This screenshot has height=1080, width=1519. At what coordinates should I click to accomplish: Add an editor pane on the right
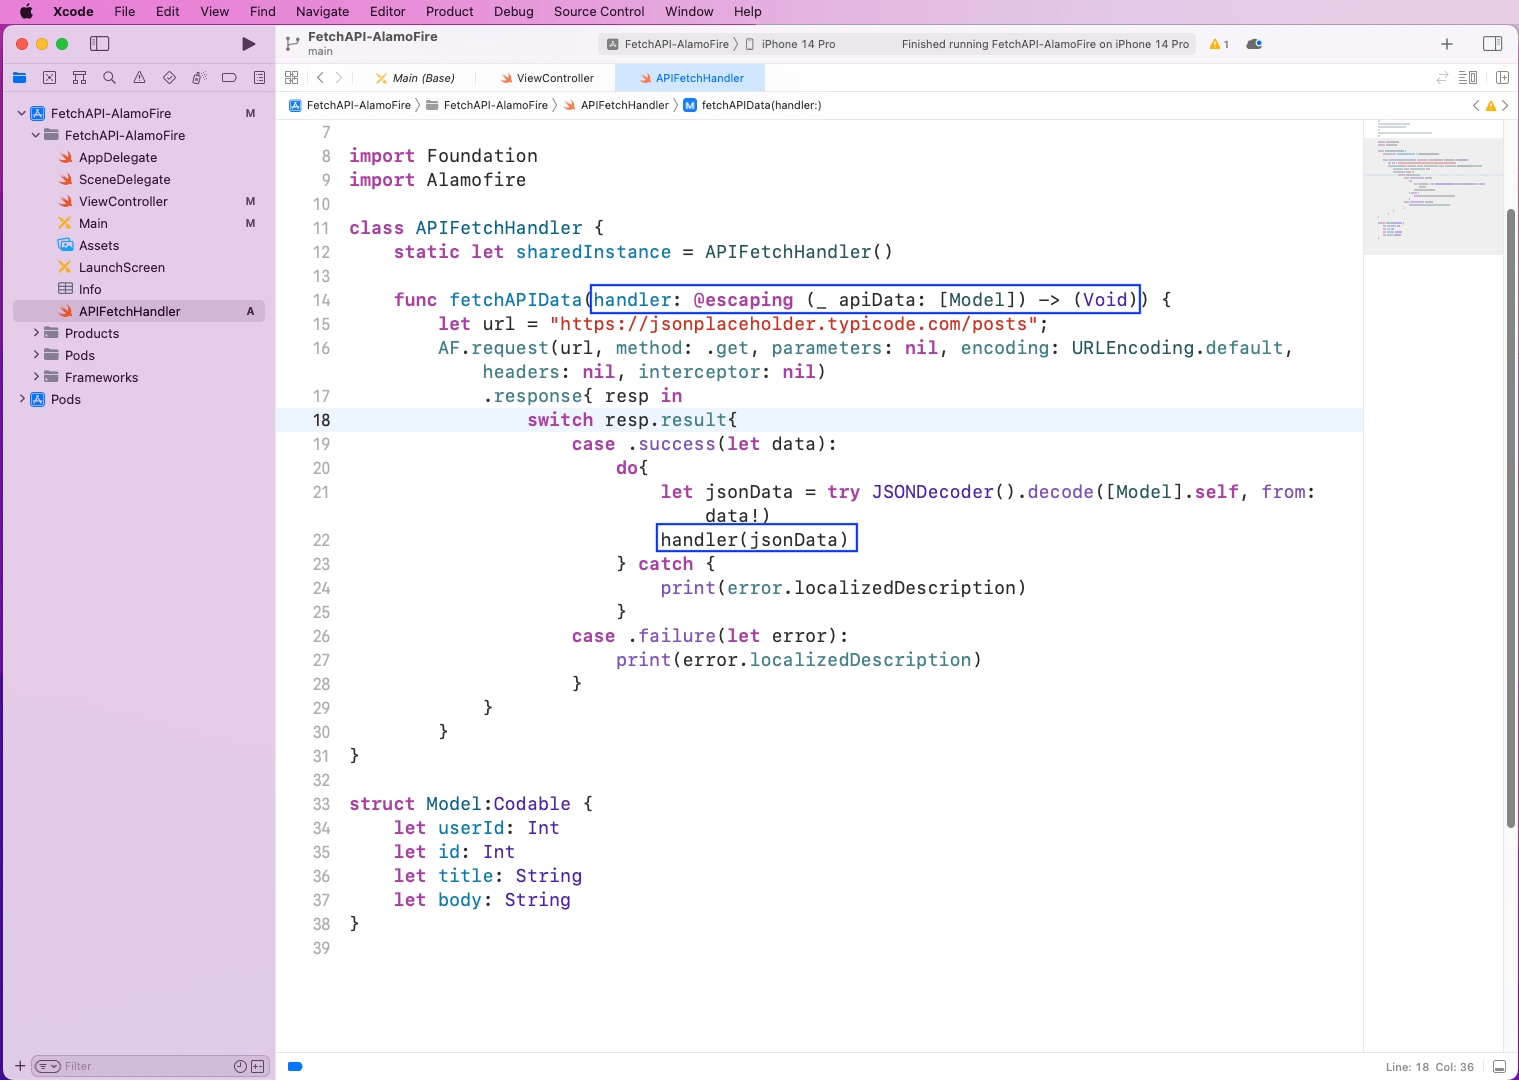(1502, 78)
